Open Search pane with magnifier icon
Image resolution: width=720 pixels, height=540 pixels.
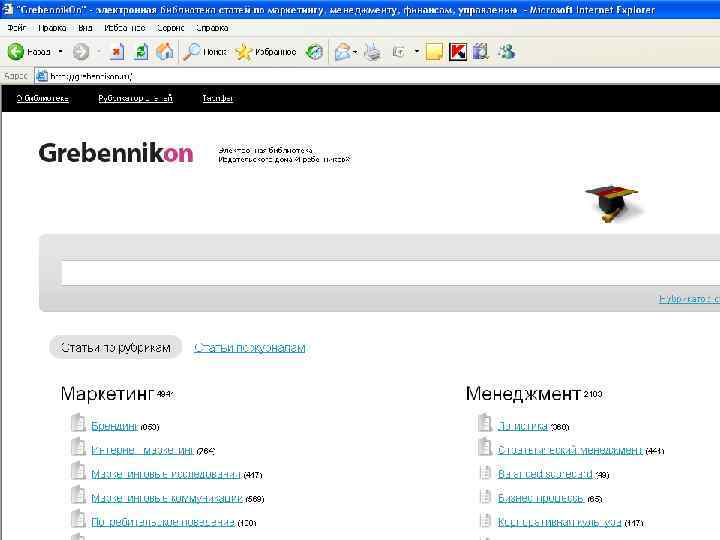pyautogui.click(x=205, y=52)
